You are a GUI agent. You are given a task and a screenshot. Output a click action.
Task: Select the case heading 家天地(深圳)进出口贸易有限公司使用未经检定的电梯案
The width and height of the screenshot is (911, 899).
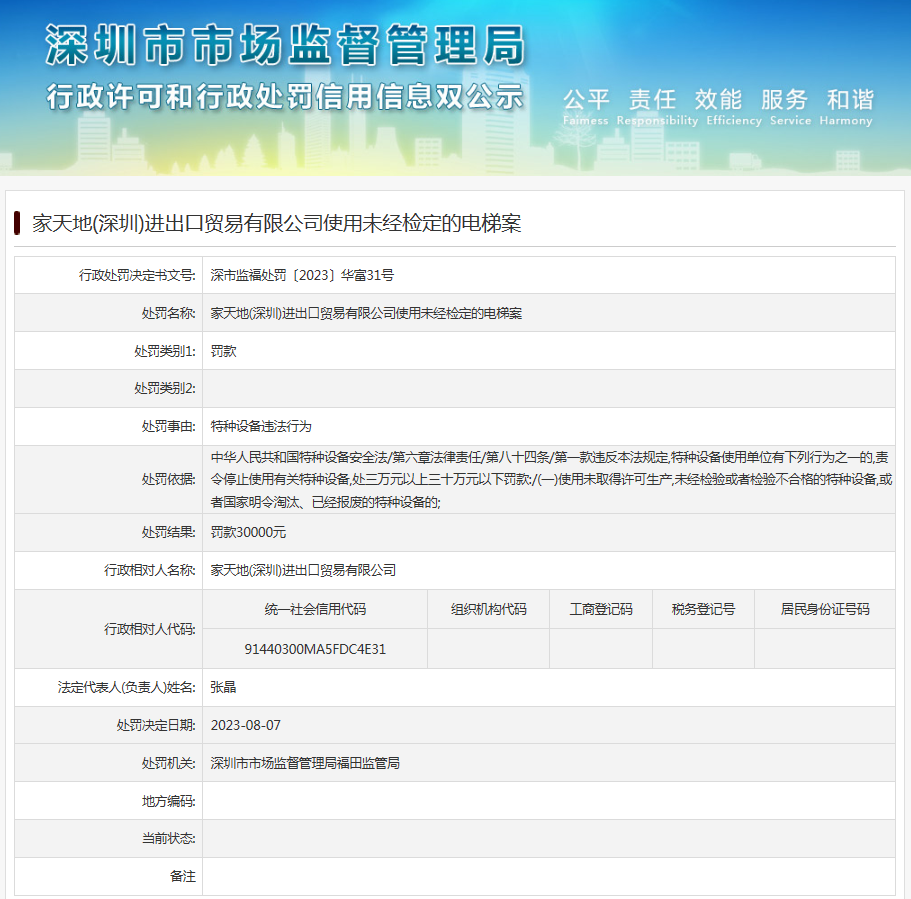tap(277, 223)
